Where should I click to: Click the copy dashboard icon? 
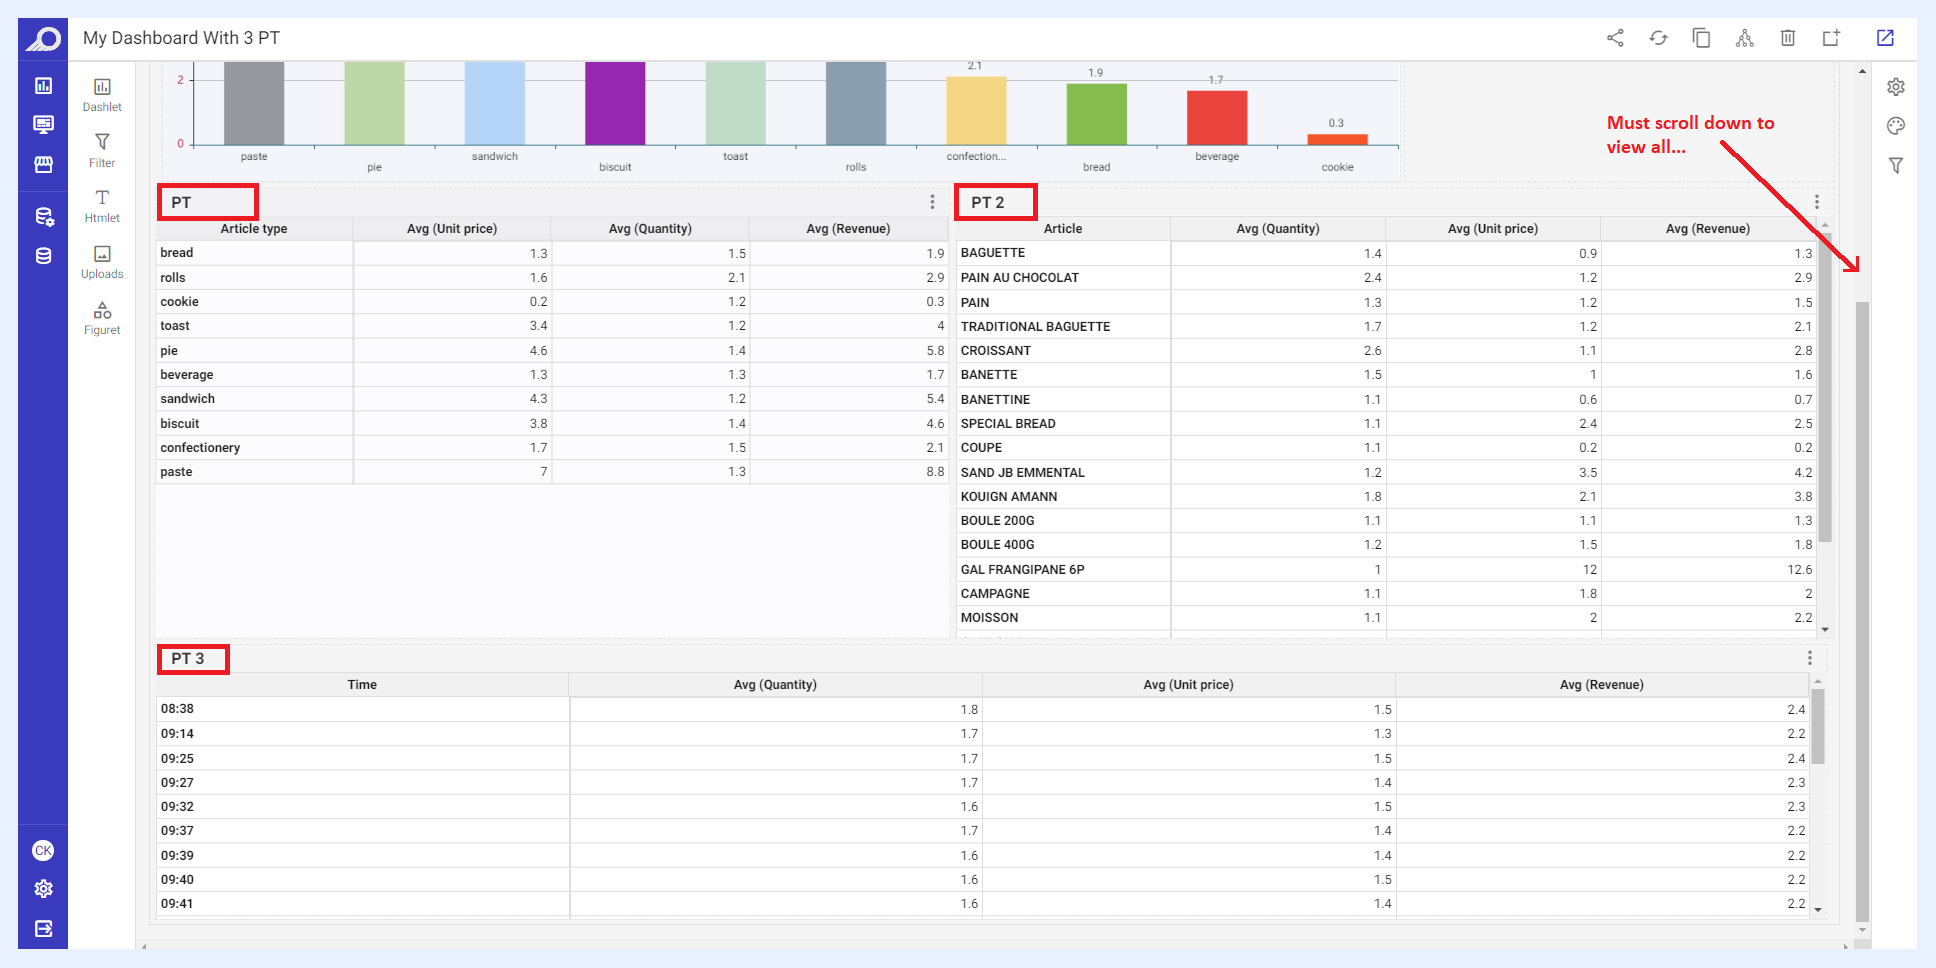pyautogui.click(x=1701, y=38)
